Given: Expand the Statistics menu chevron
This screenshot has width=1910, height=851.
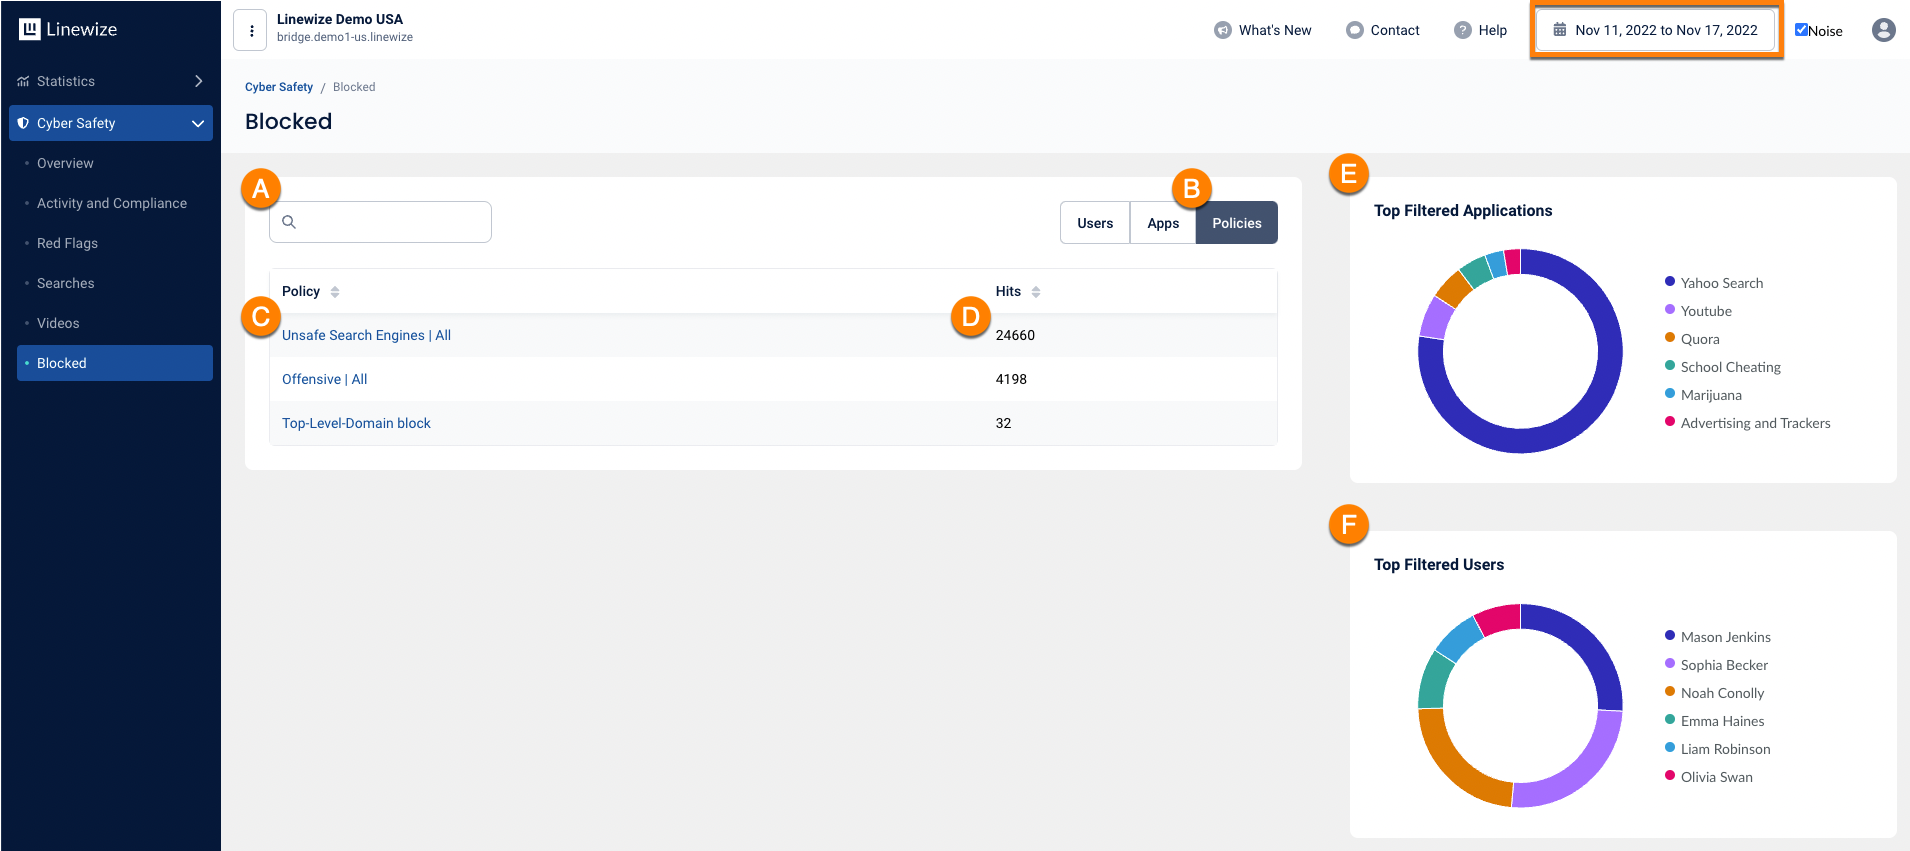Looking at the screenshot, I should click(x=198, y=81).
